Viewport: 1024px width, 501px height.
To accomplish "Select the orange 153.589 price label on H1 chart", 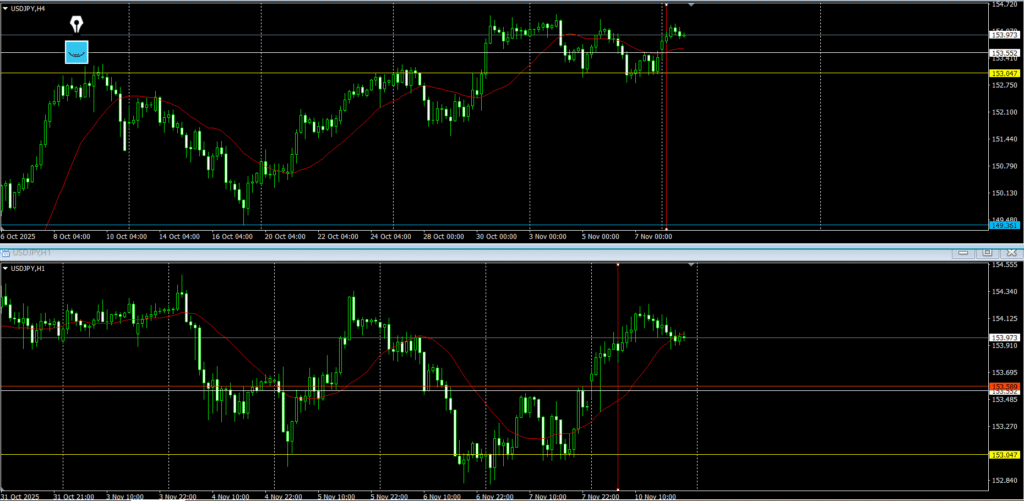I will point(1003,386).
